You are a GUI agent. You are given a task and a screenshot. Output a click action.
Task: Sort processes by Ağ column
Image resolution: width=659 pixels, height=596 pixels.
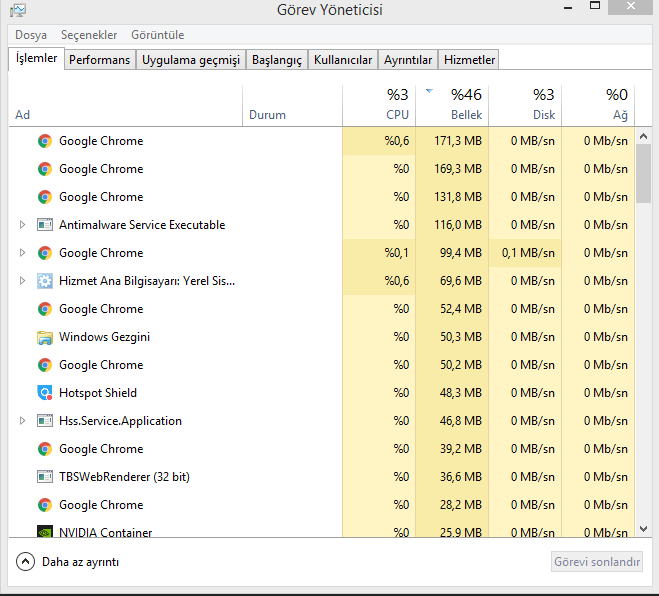598,106
